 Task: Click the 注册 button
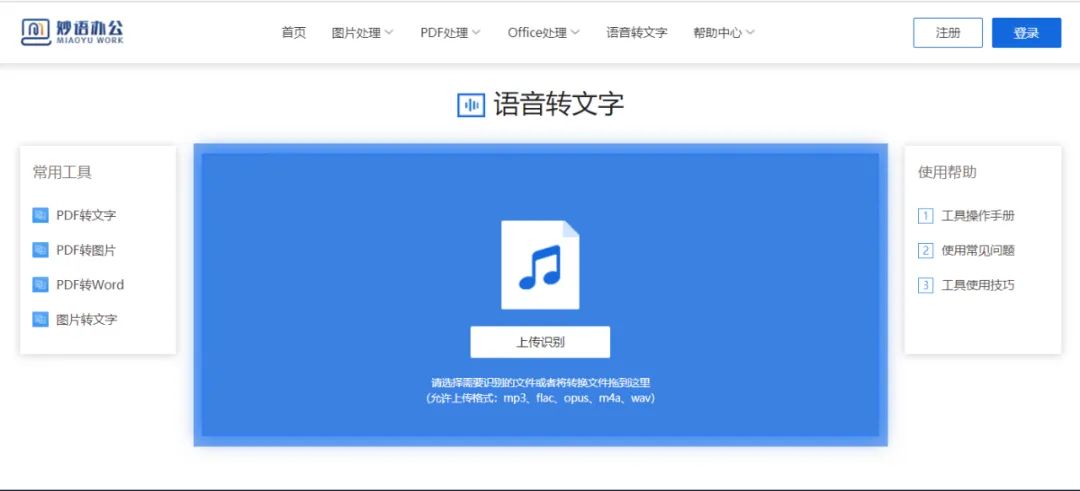pyautogui.click(x=948, y=33)
